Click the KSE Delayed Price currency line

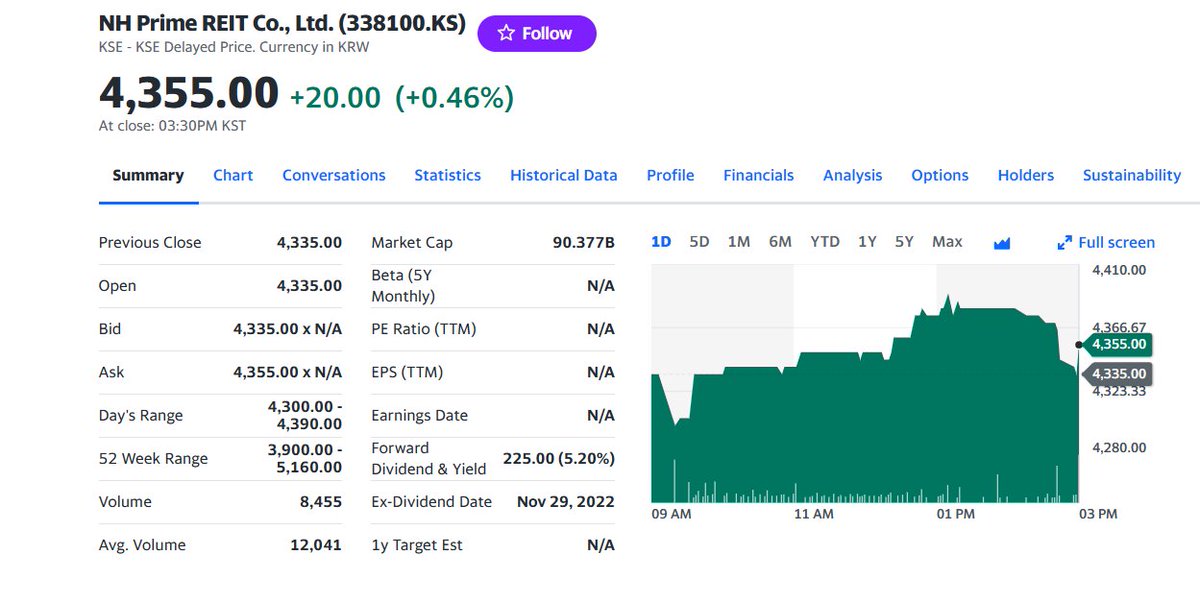[x=234, y=47]
